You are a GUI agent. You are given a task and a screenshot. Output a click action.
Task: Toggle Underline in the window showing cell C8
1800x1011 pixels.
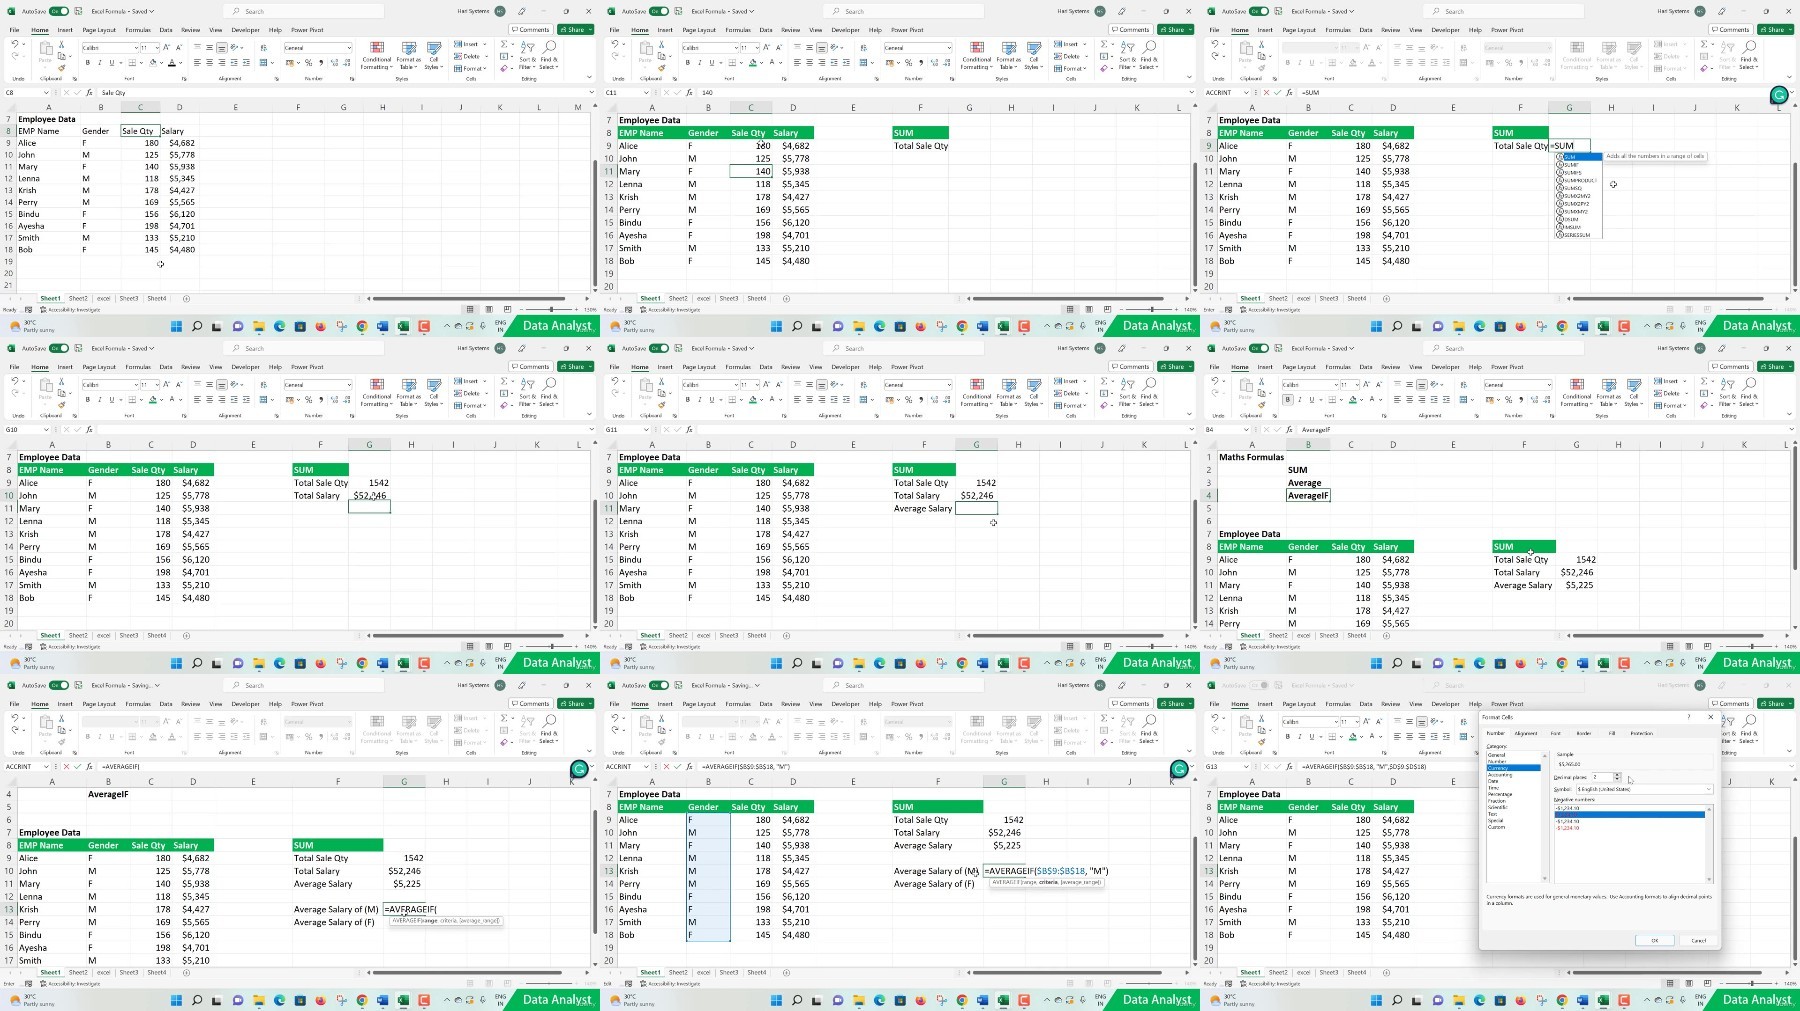point(111,62)
